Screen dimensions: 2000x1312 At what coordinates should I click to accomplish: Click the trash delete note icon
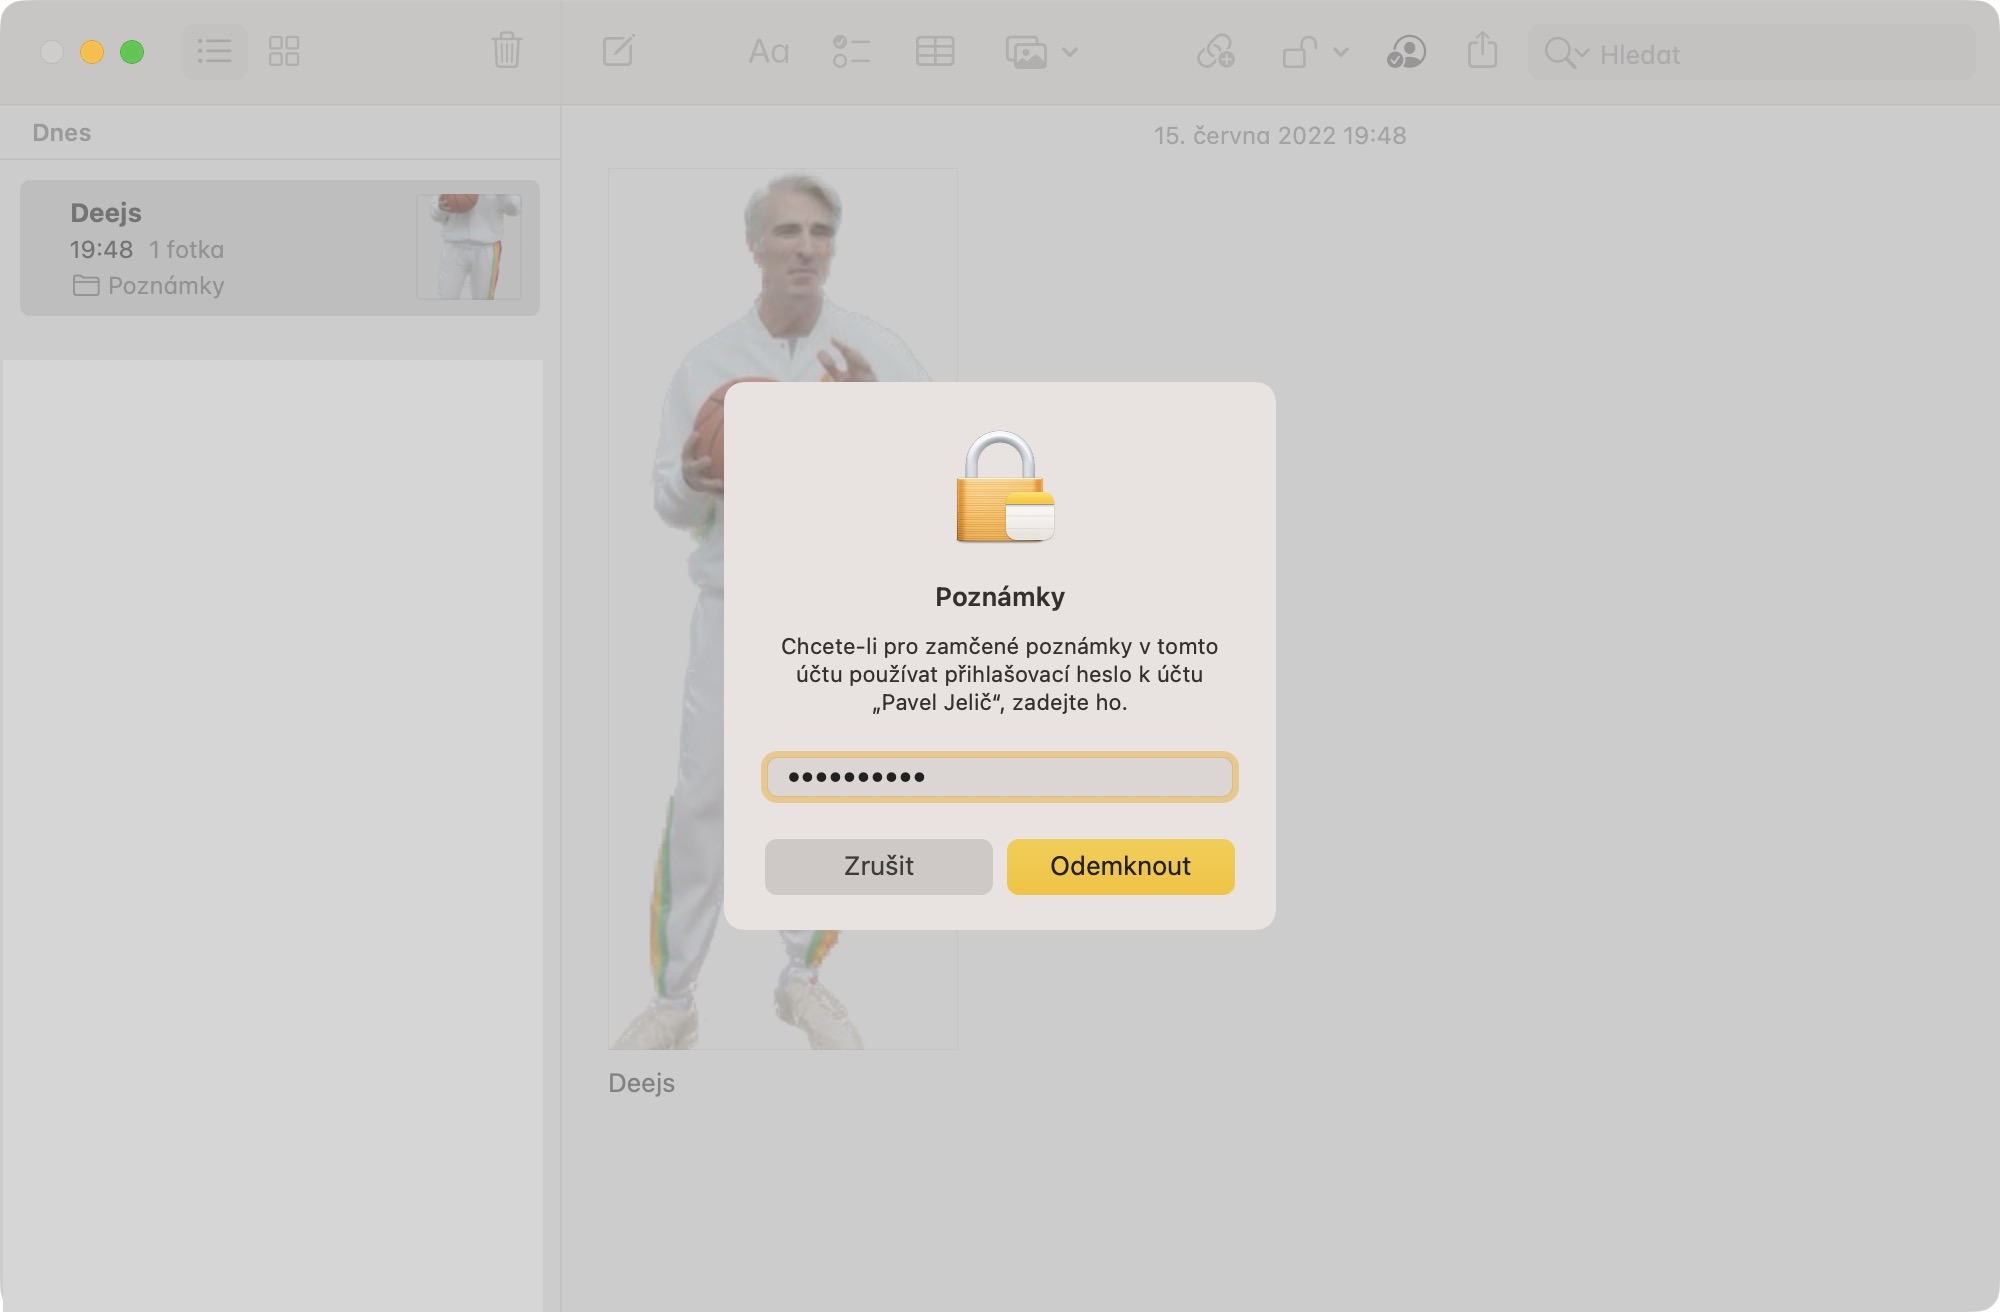pos(507,51)
